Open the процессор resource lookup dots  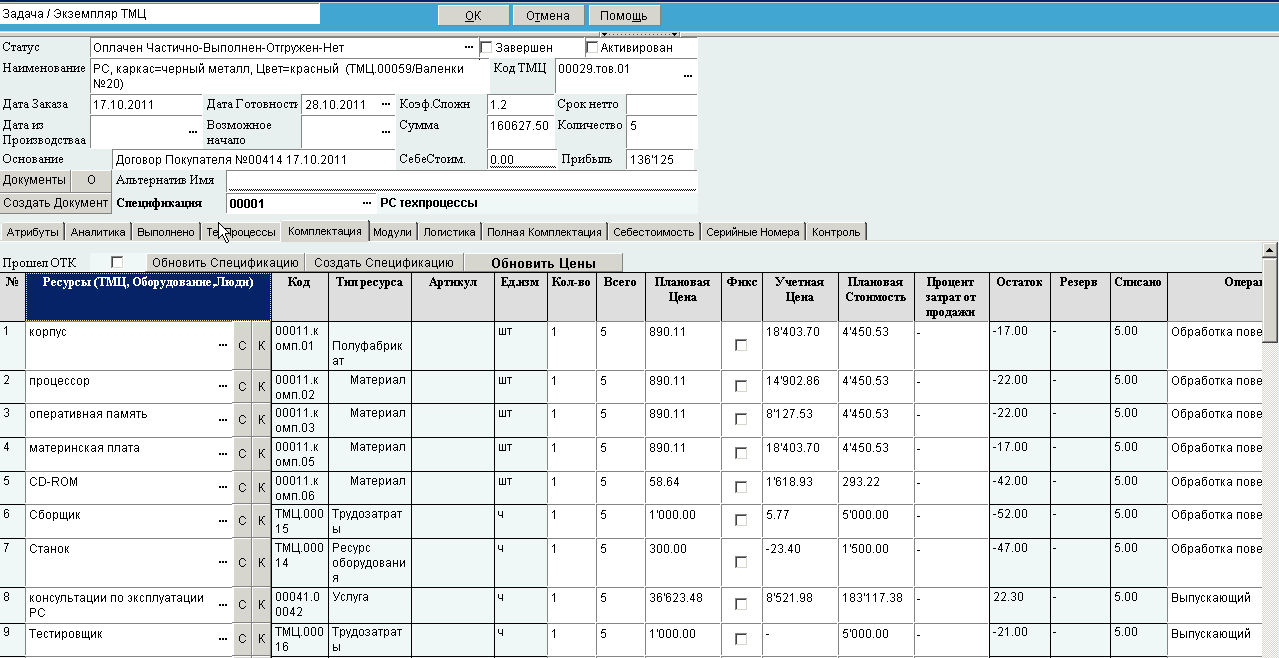point(223,386)
